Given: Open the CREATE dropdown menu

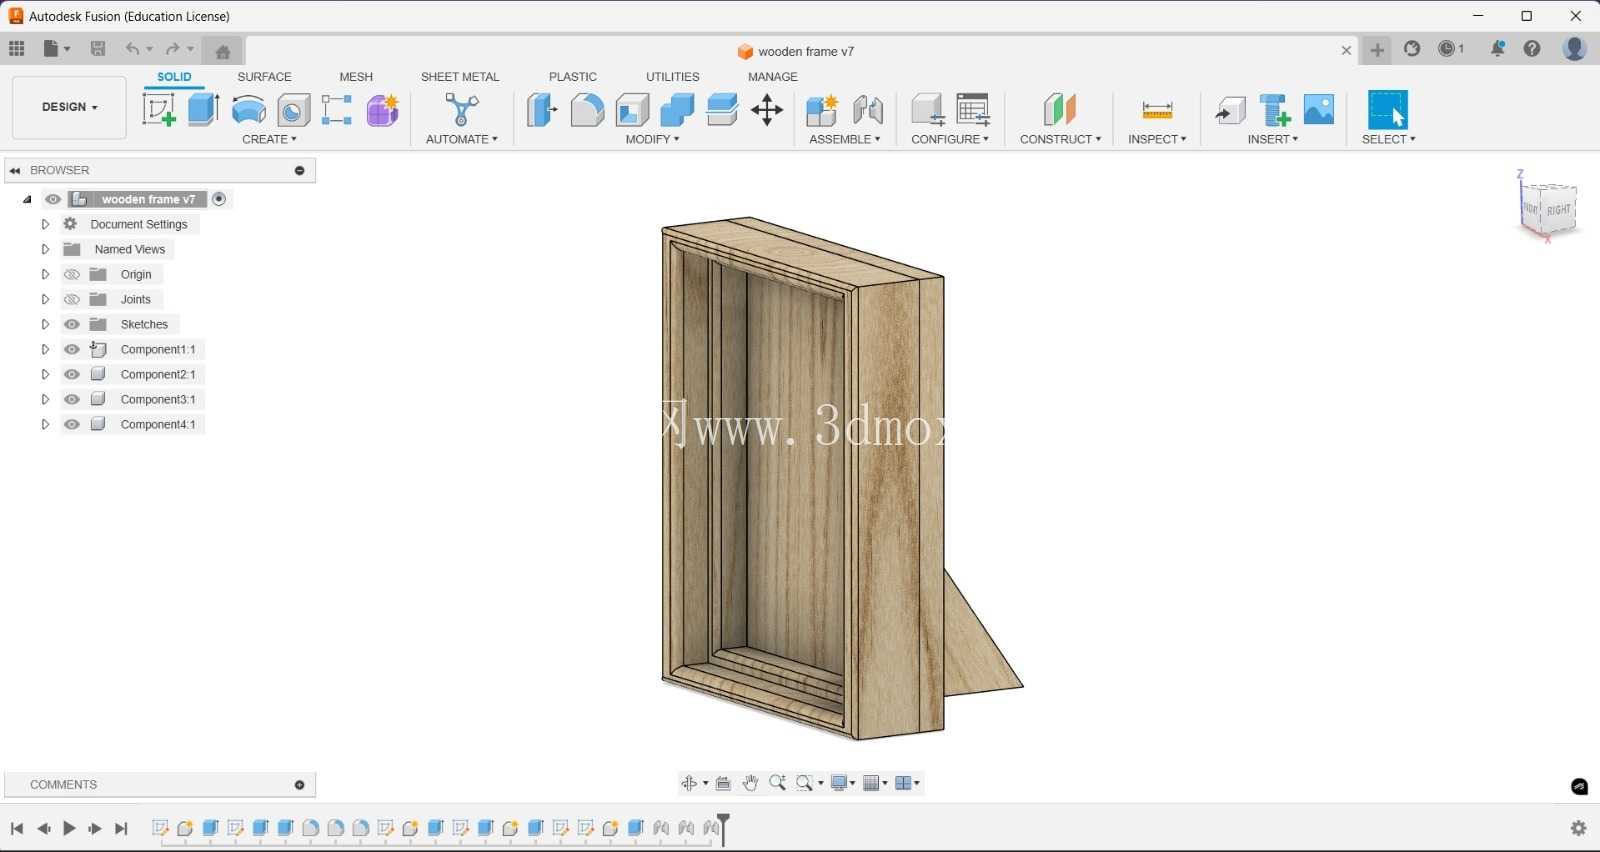Looking at the screenshot, I should [x=269, y=139].
